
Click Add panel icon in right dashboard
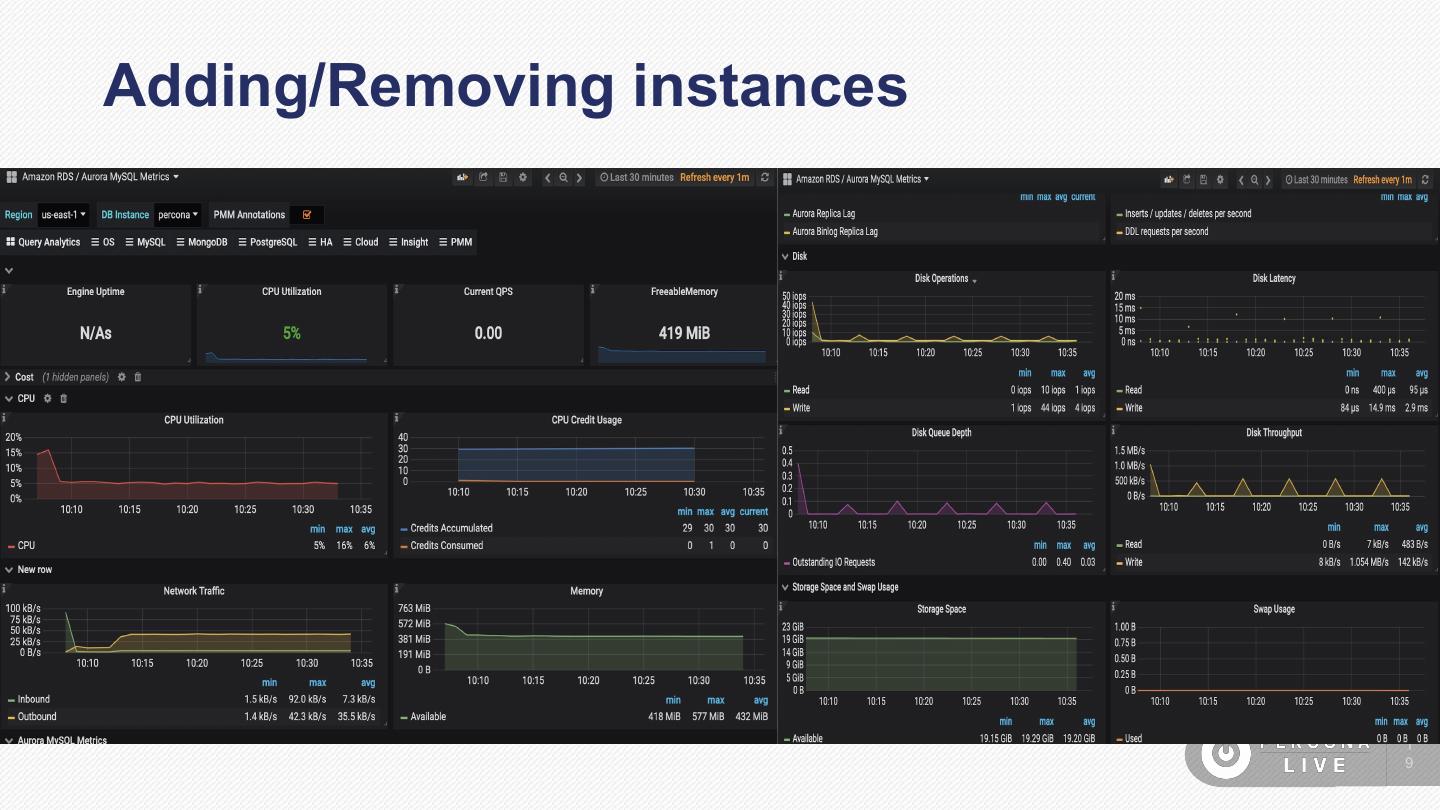pos(1168,180)
